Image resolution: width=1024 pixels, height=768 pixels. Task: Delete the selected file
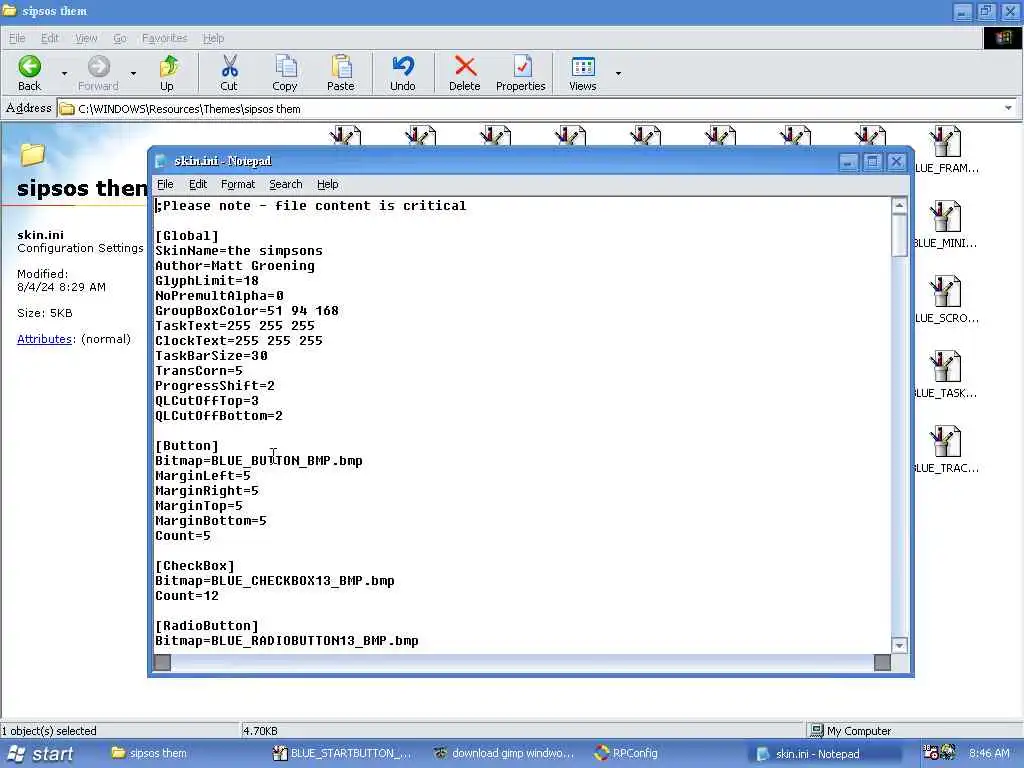[x=465, y=72]
